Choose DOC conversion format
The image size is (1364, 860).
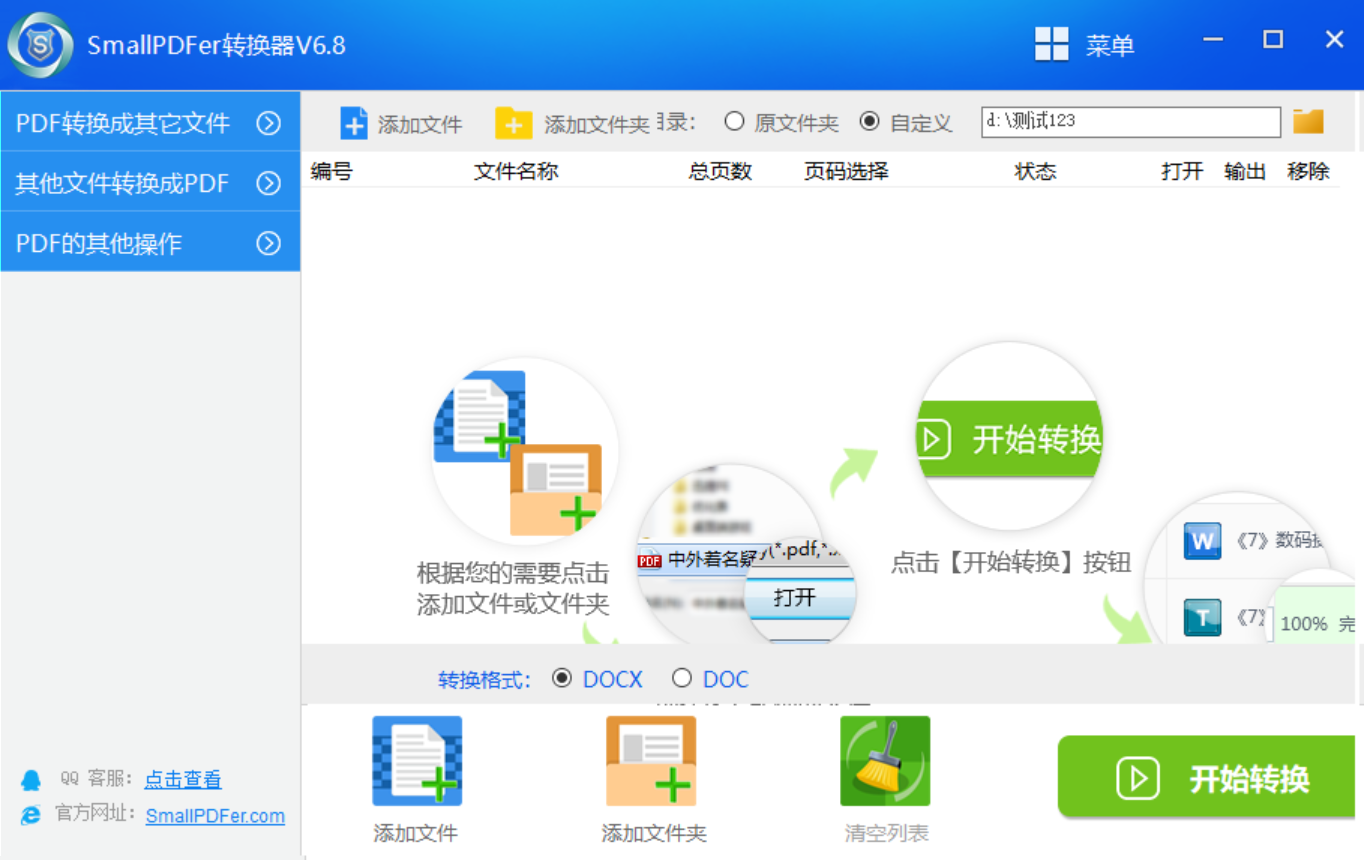click(x=710, y=679)
